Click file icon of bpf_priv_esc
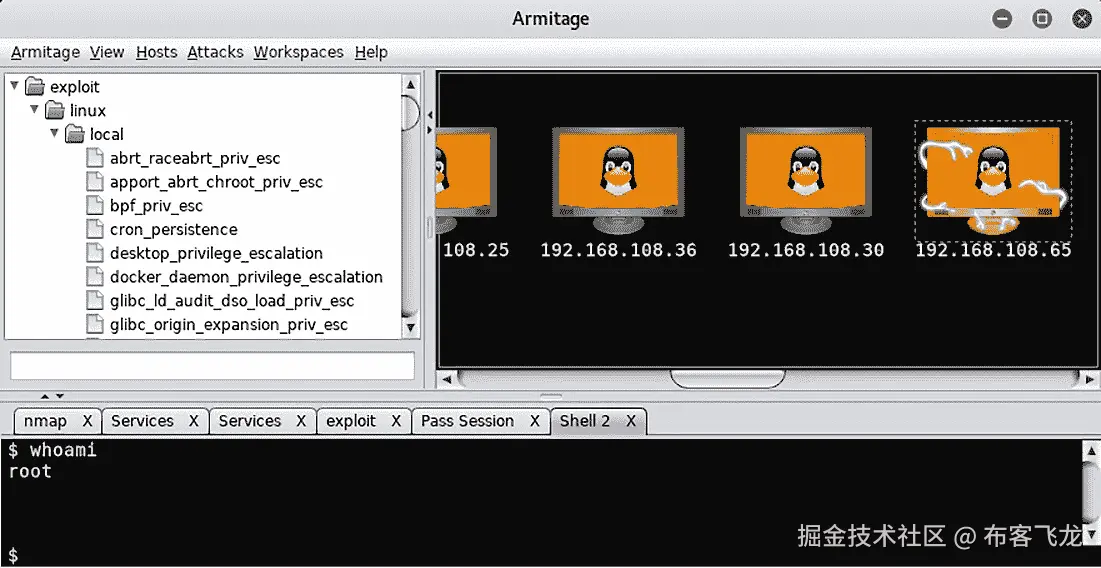 95,206
